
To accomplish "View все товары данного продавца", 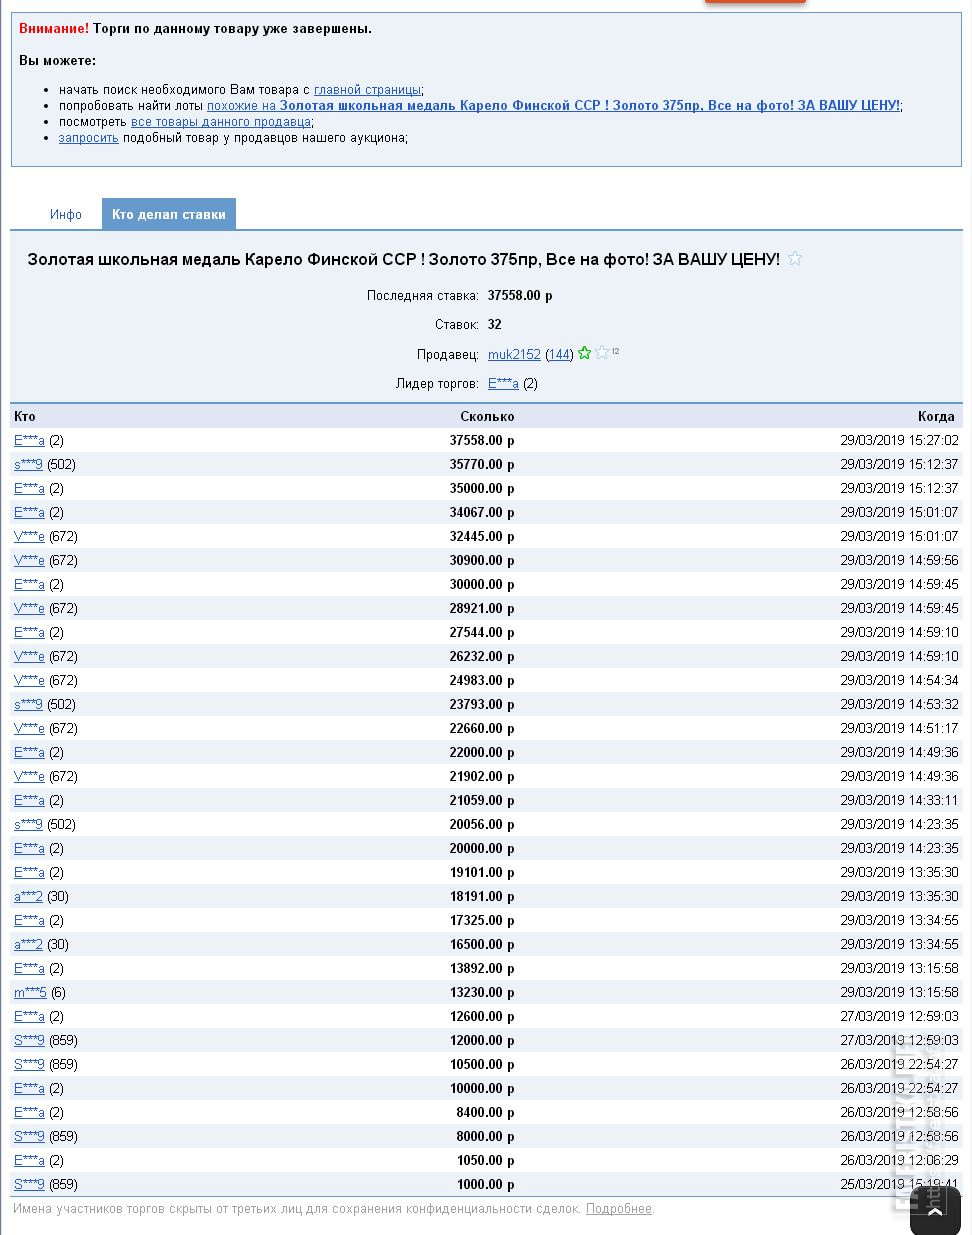I will point(222,122).
